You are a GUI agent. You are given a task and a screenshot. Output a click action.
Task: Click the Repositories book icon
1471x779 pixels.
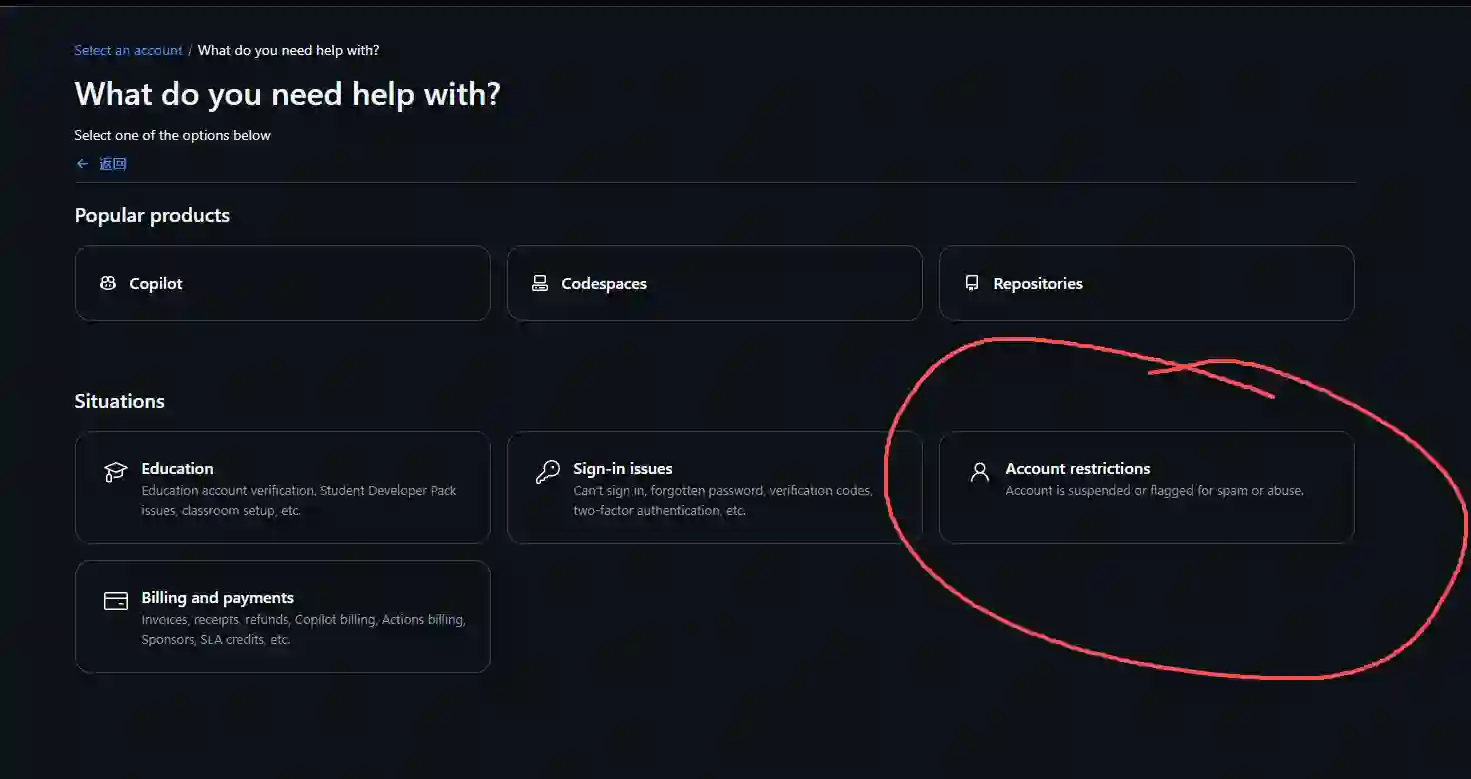tap(971, 283)
